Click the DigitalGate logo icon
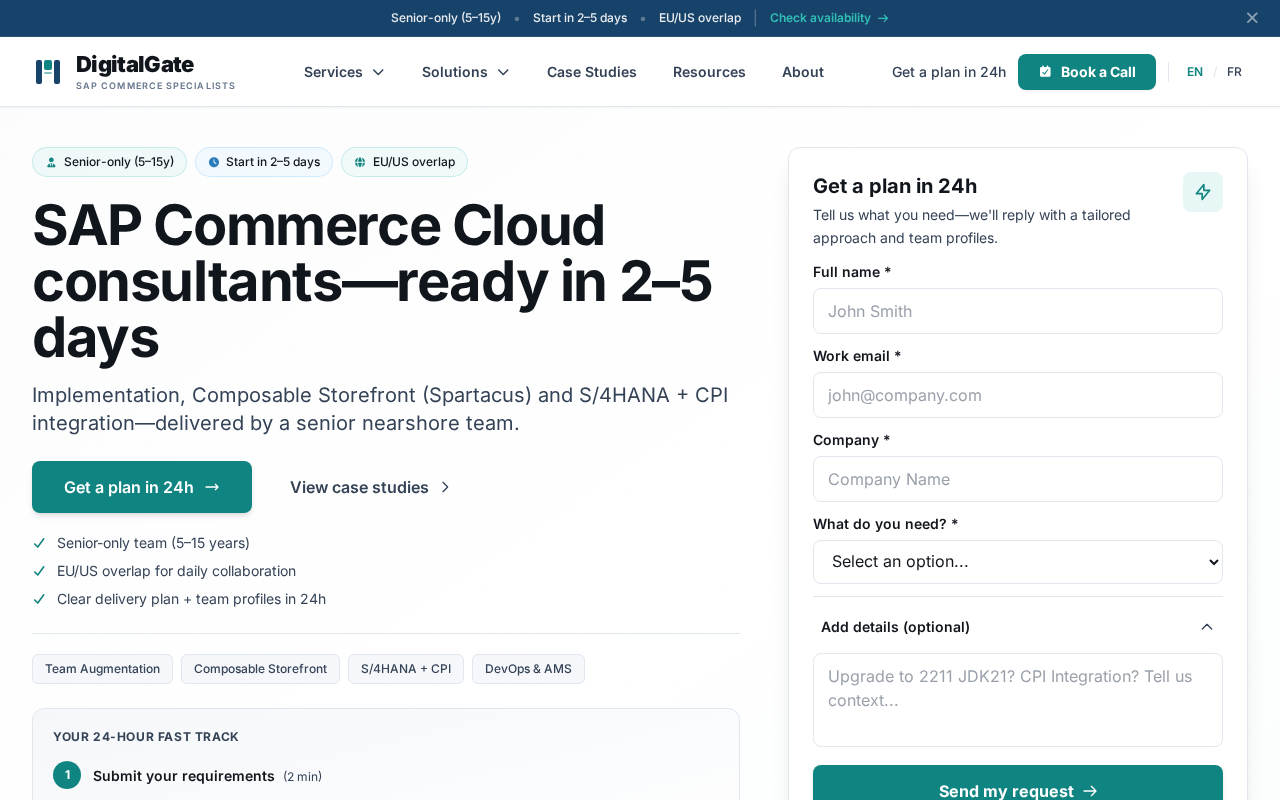This screenshot has width=1280, height=800. tap(48, 72)
